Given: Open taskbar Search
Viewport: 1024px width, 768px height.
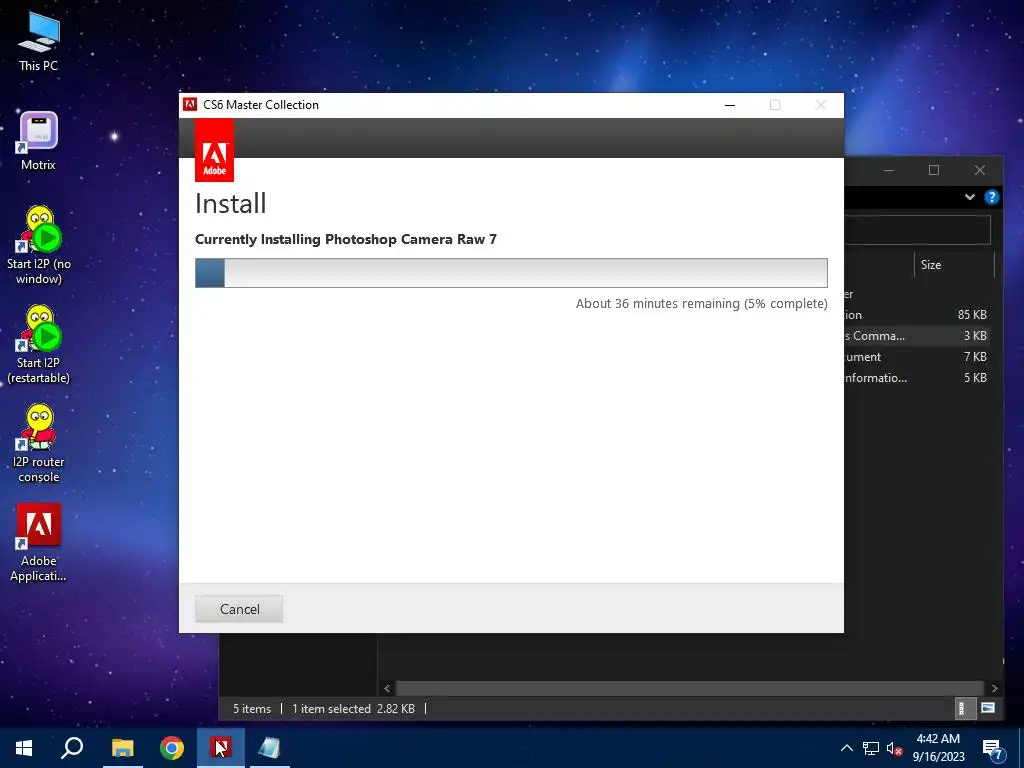Looking at the screenshot, I should click(72, 748).
